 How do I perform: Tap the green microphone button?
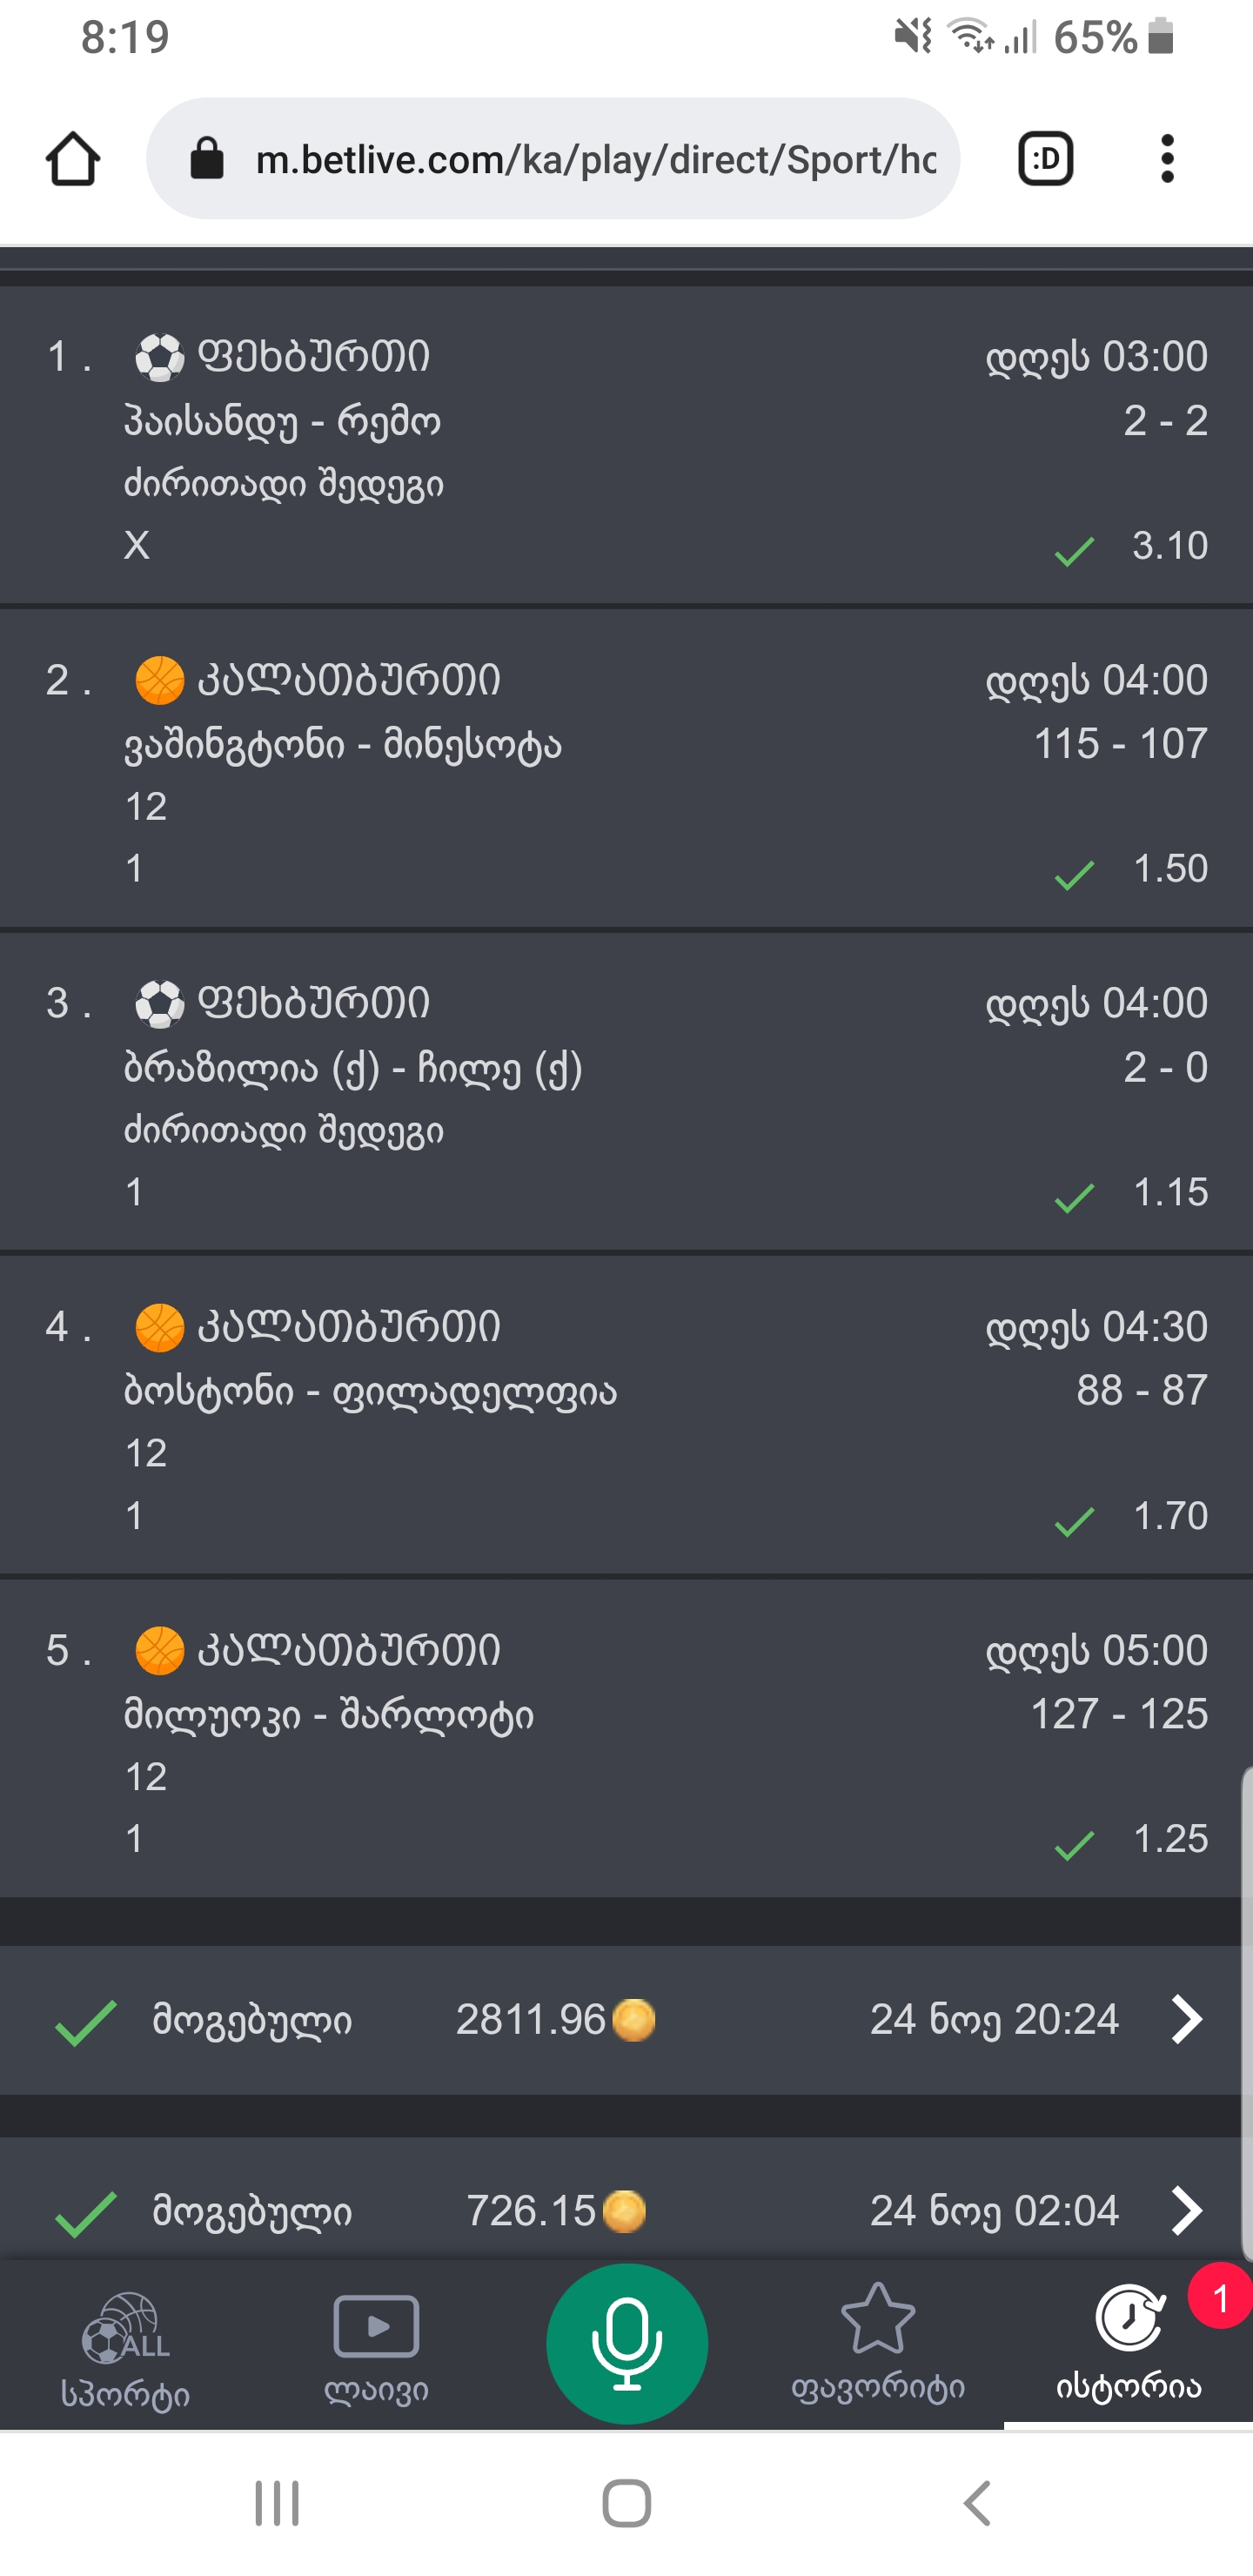[627, 2343]
